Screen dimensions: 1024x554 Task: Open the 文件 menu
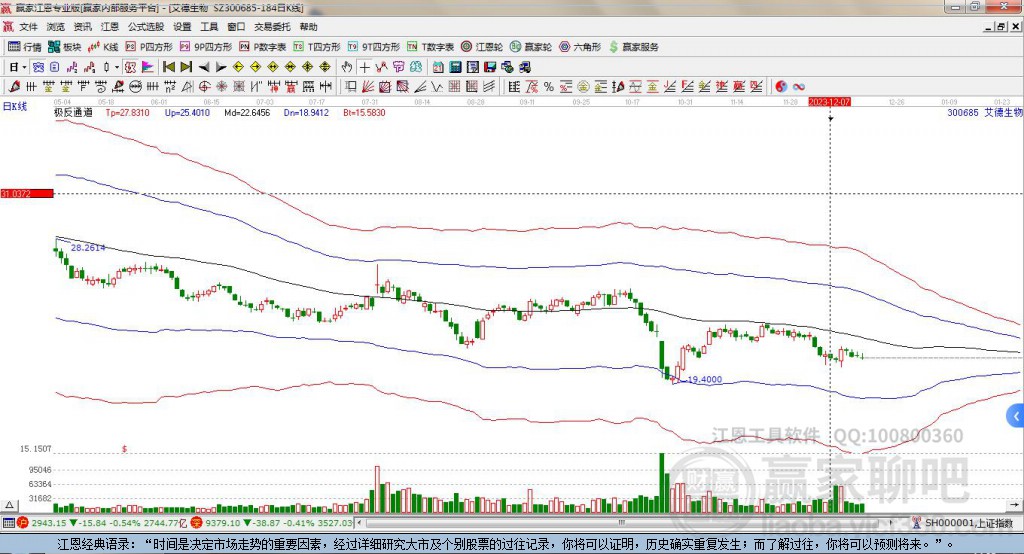pos(28,27)
